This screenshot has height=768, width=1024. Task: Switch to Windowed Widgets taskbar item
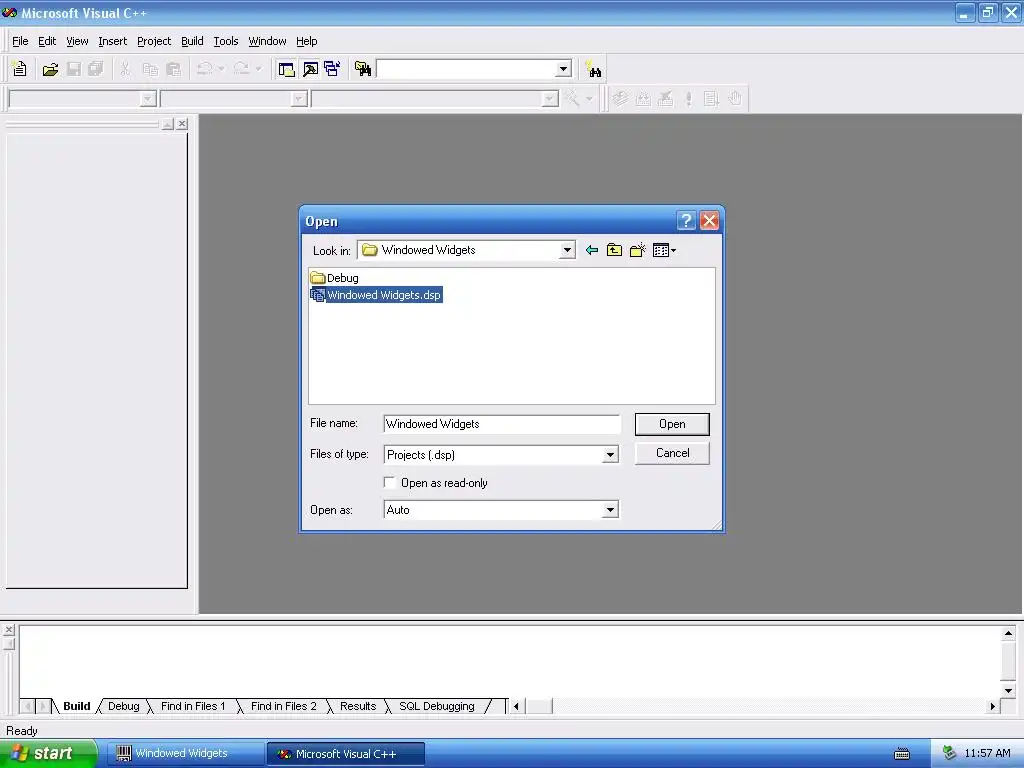point(184,754)
